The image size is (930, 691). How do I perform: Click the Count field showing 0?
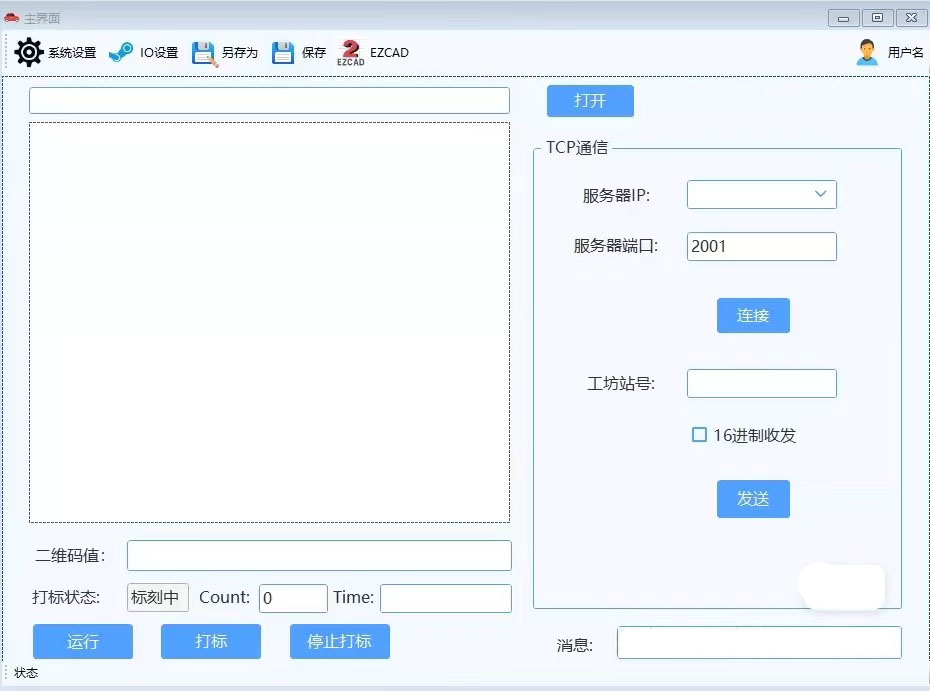point(293,598)
